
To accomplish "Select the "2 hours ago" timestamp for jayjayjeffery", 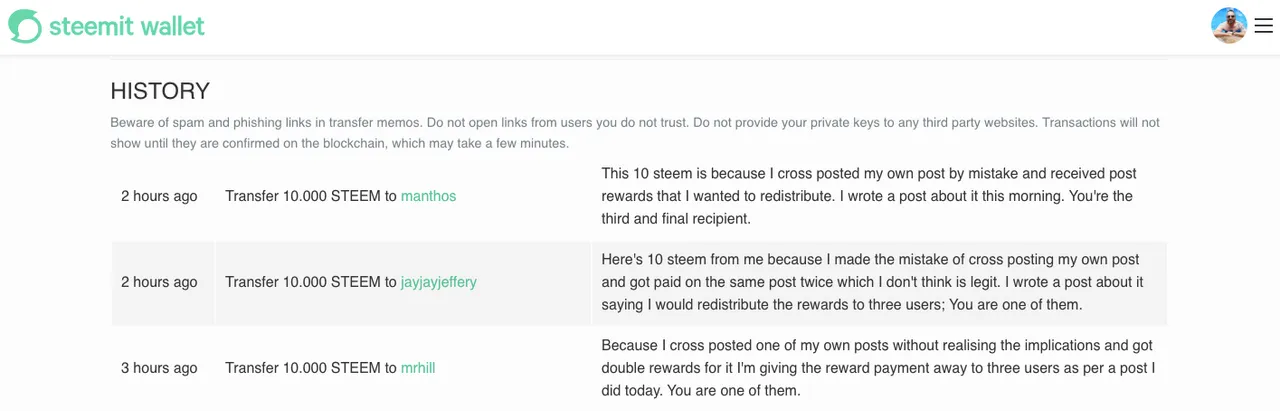I will [159, 282].
